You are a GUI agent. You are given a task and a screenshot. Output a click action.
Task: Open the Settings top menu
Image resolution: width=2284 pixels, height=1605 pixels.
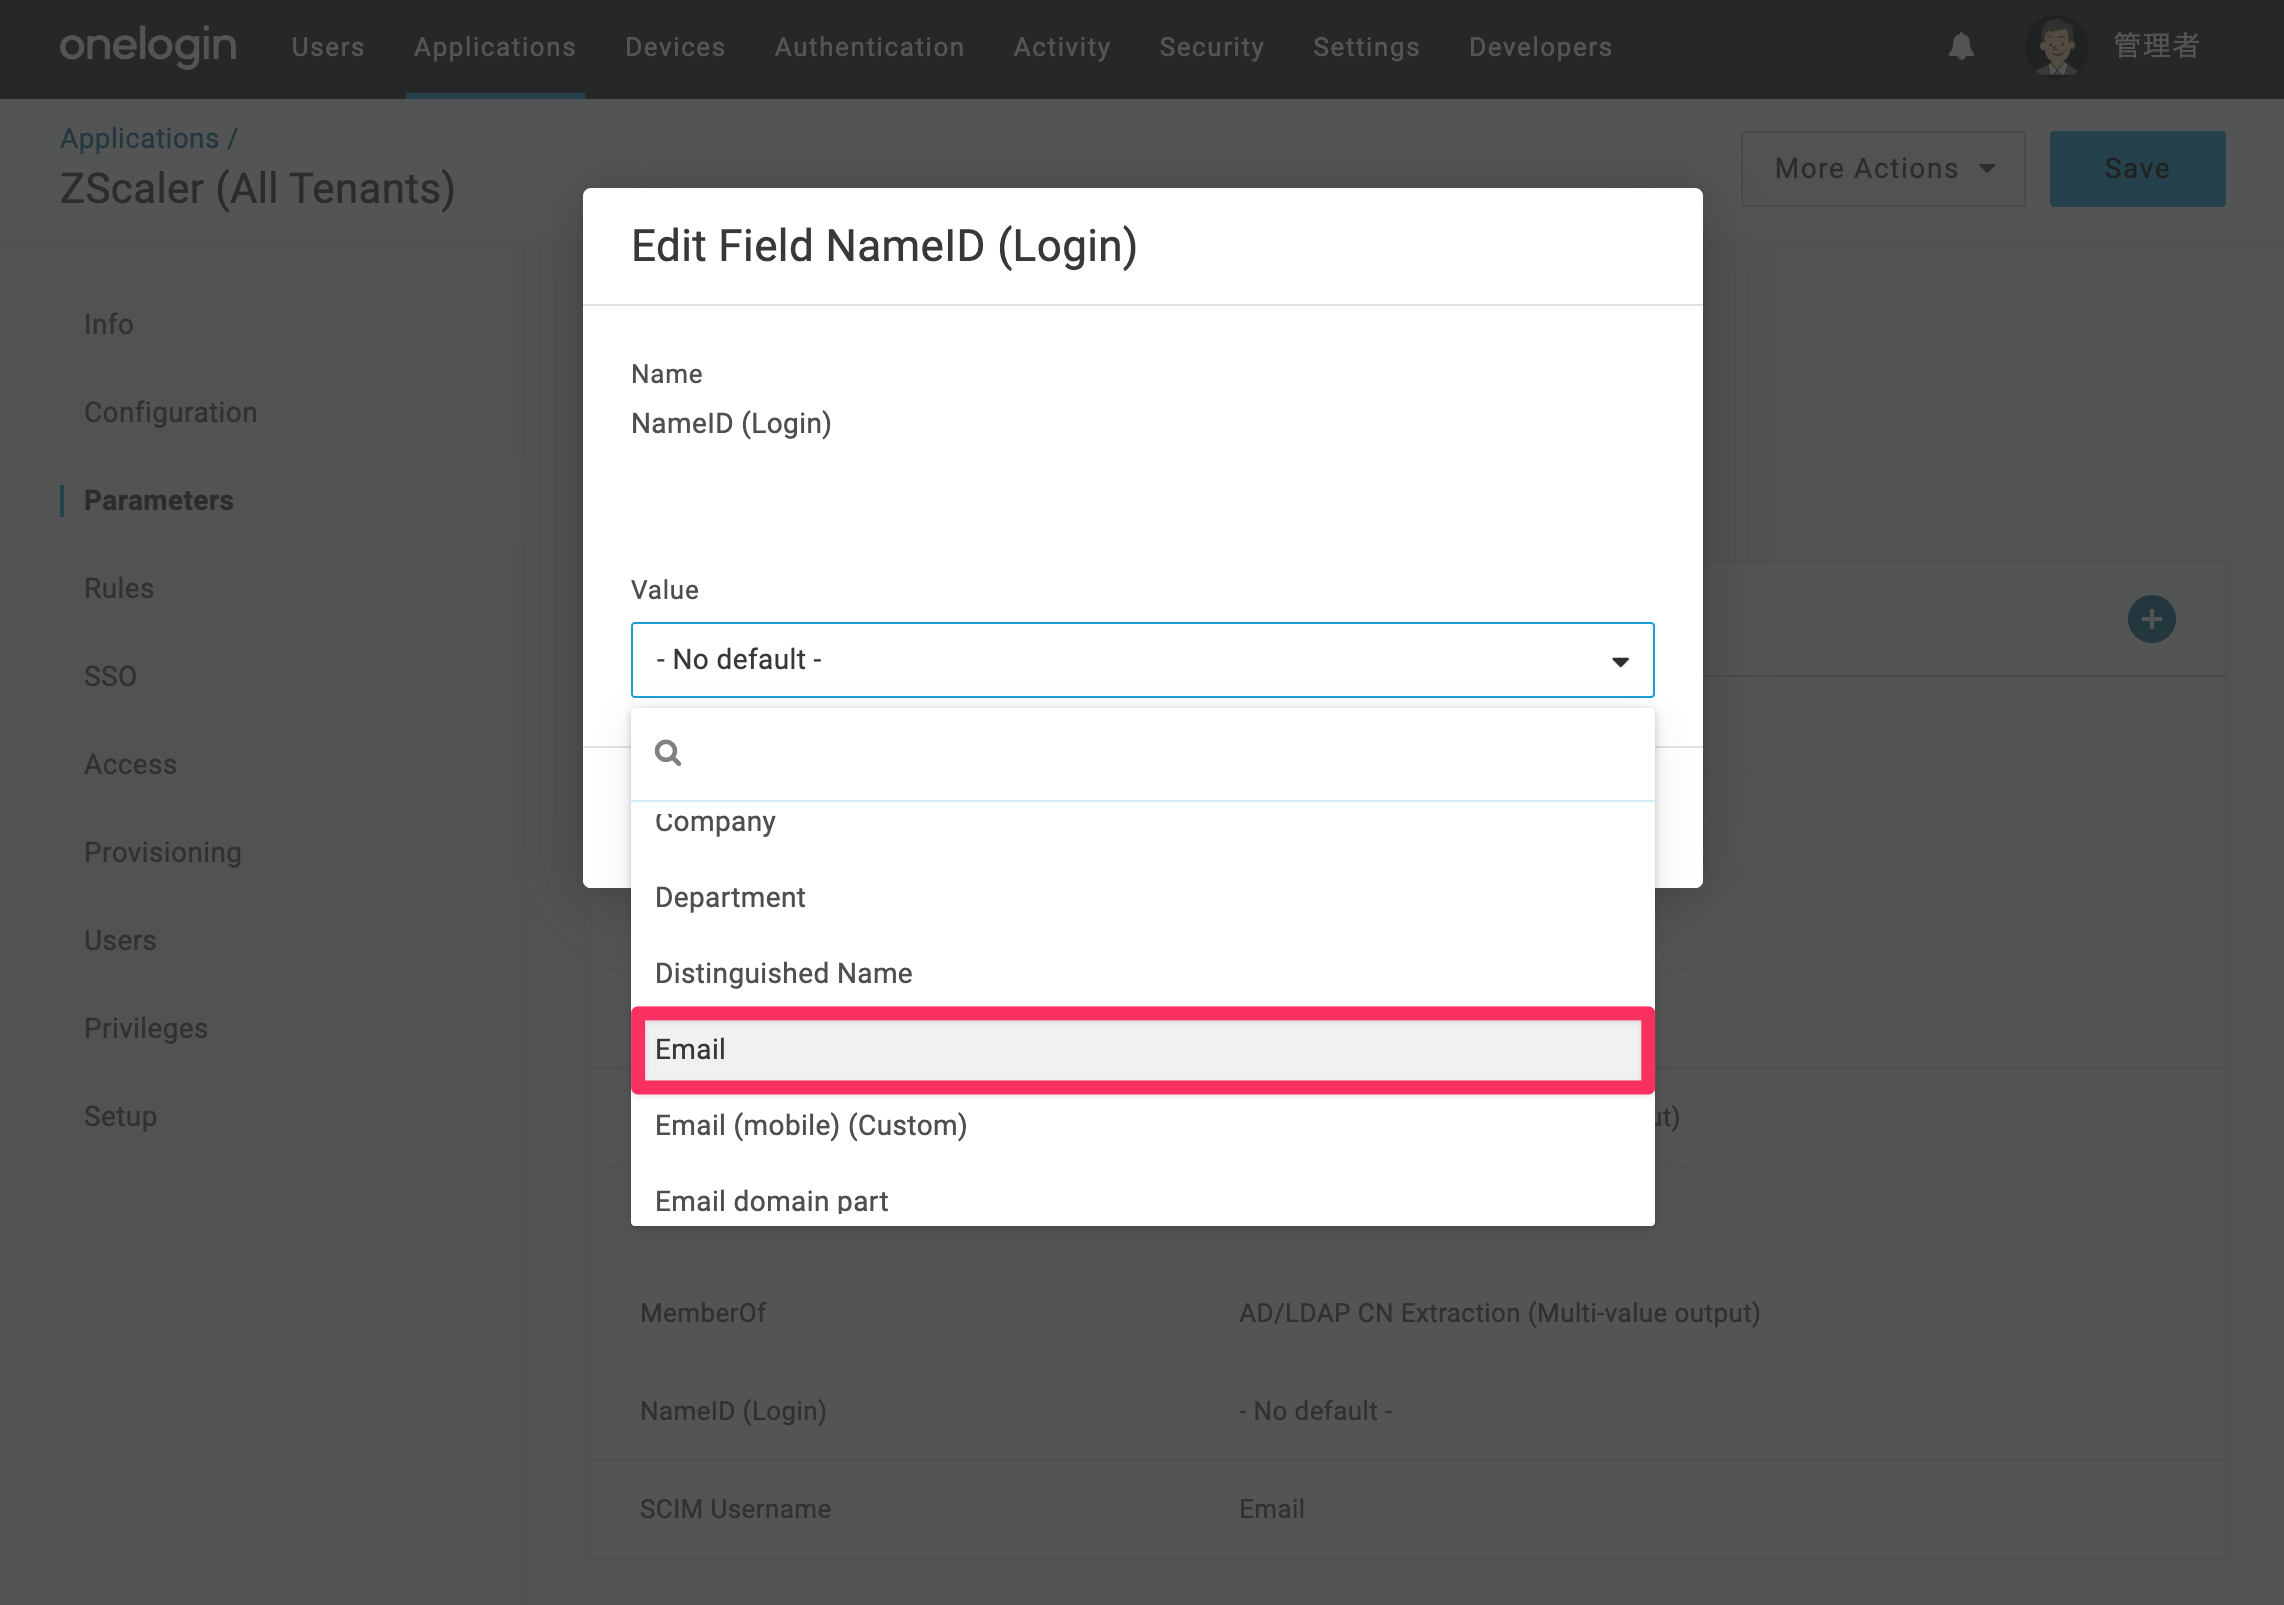[x=1366, y=47]
